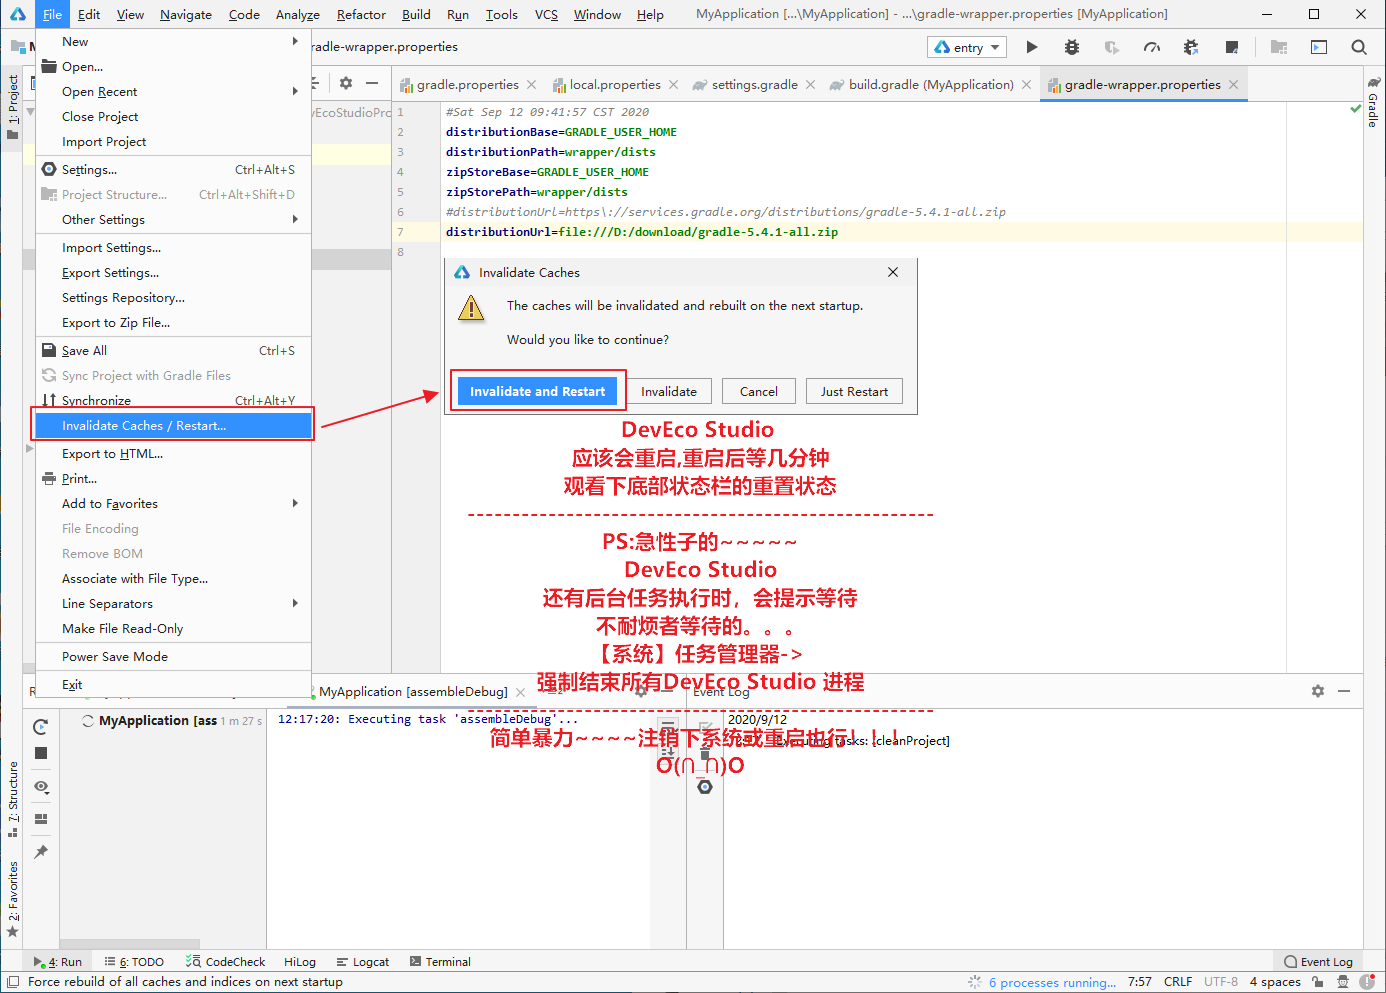Click the Stop square icon in toolbar
1386x993 pixels.
1232,47
